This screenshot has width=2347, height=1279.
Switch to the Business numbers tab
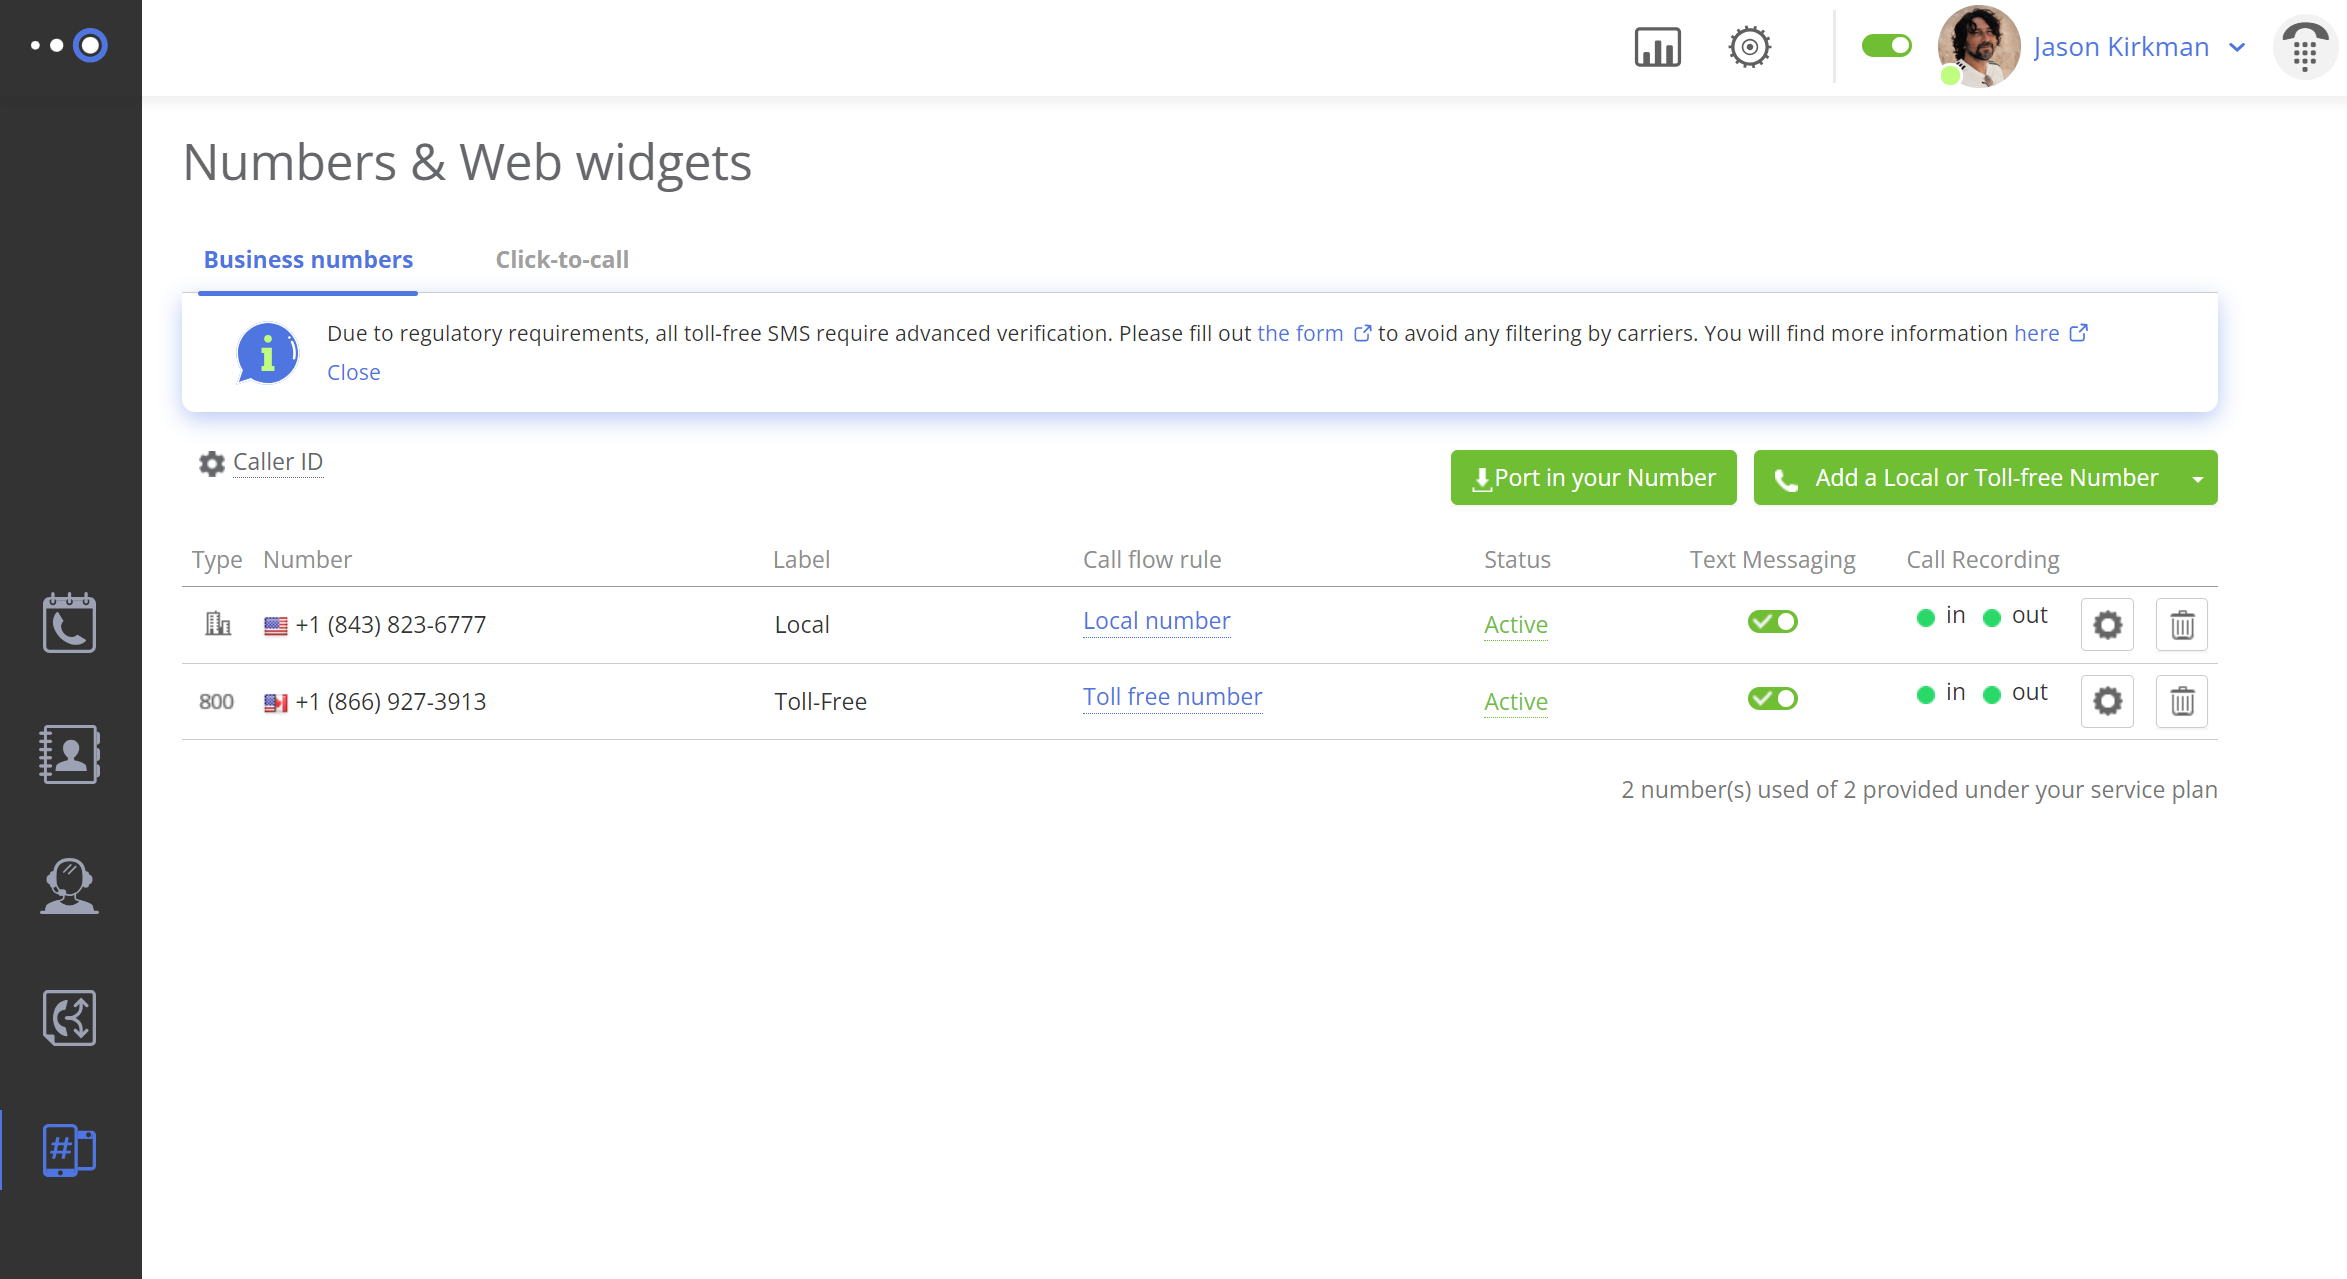coord(308,259)
